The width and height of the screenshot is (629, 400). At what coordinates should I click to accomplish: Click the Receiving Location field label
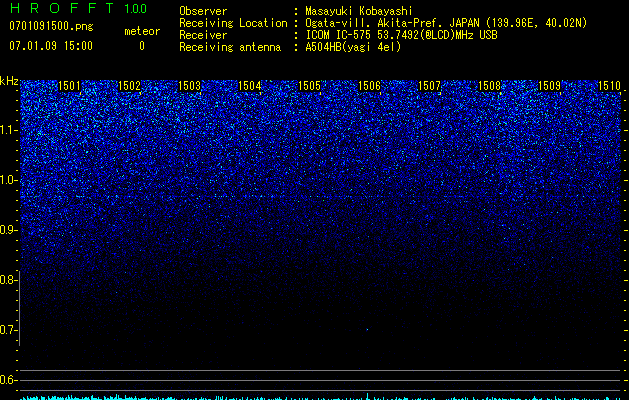pyautogui.click(x=233, y=23)
